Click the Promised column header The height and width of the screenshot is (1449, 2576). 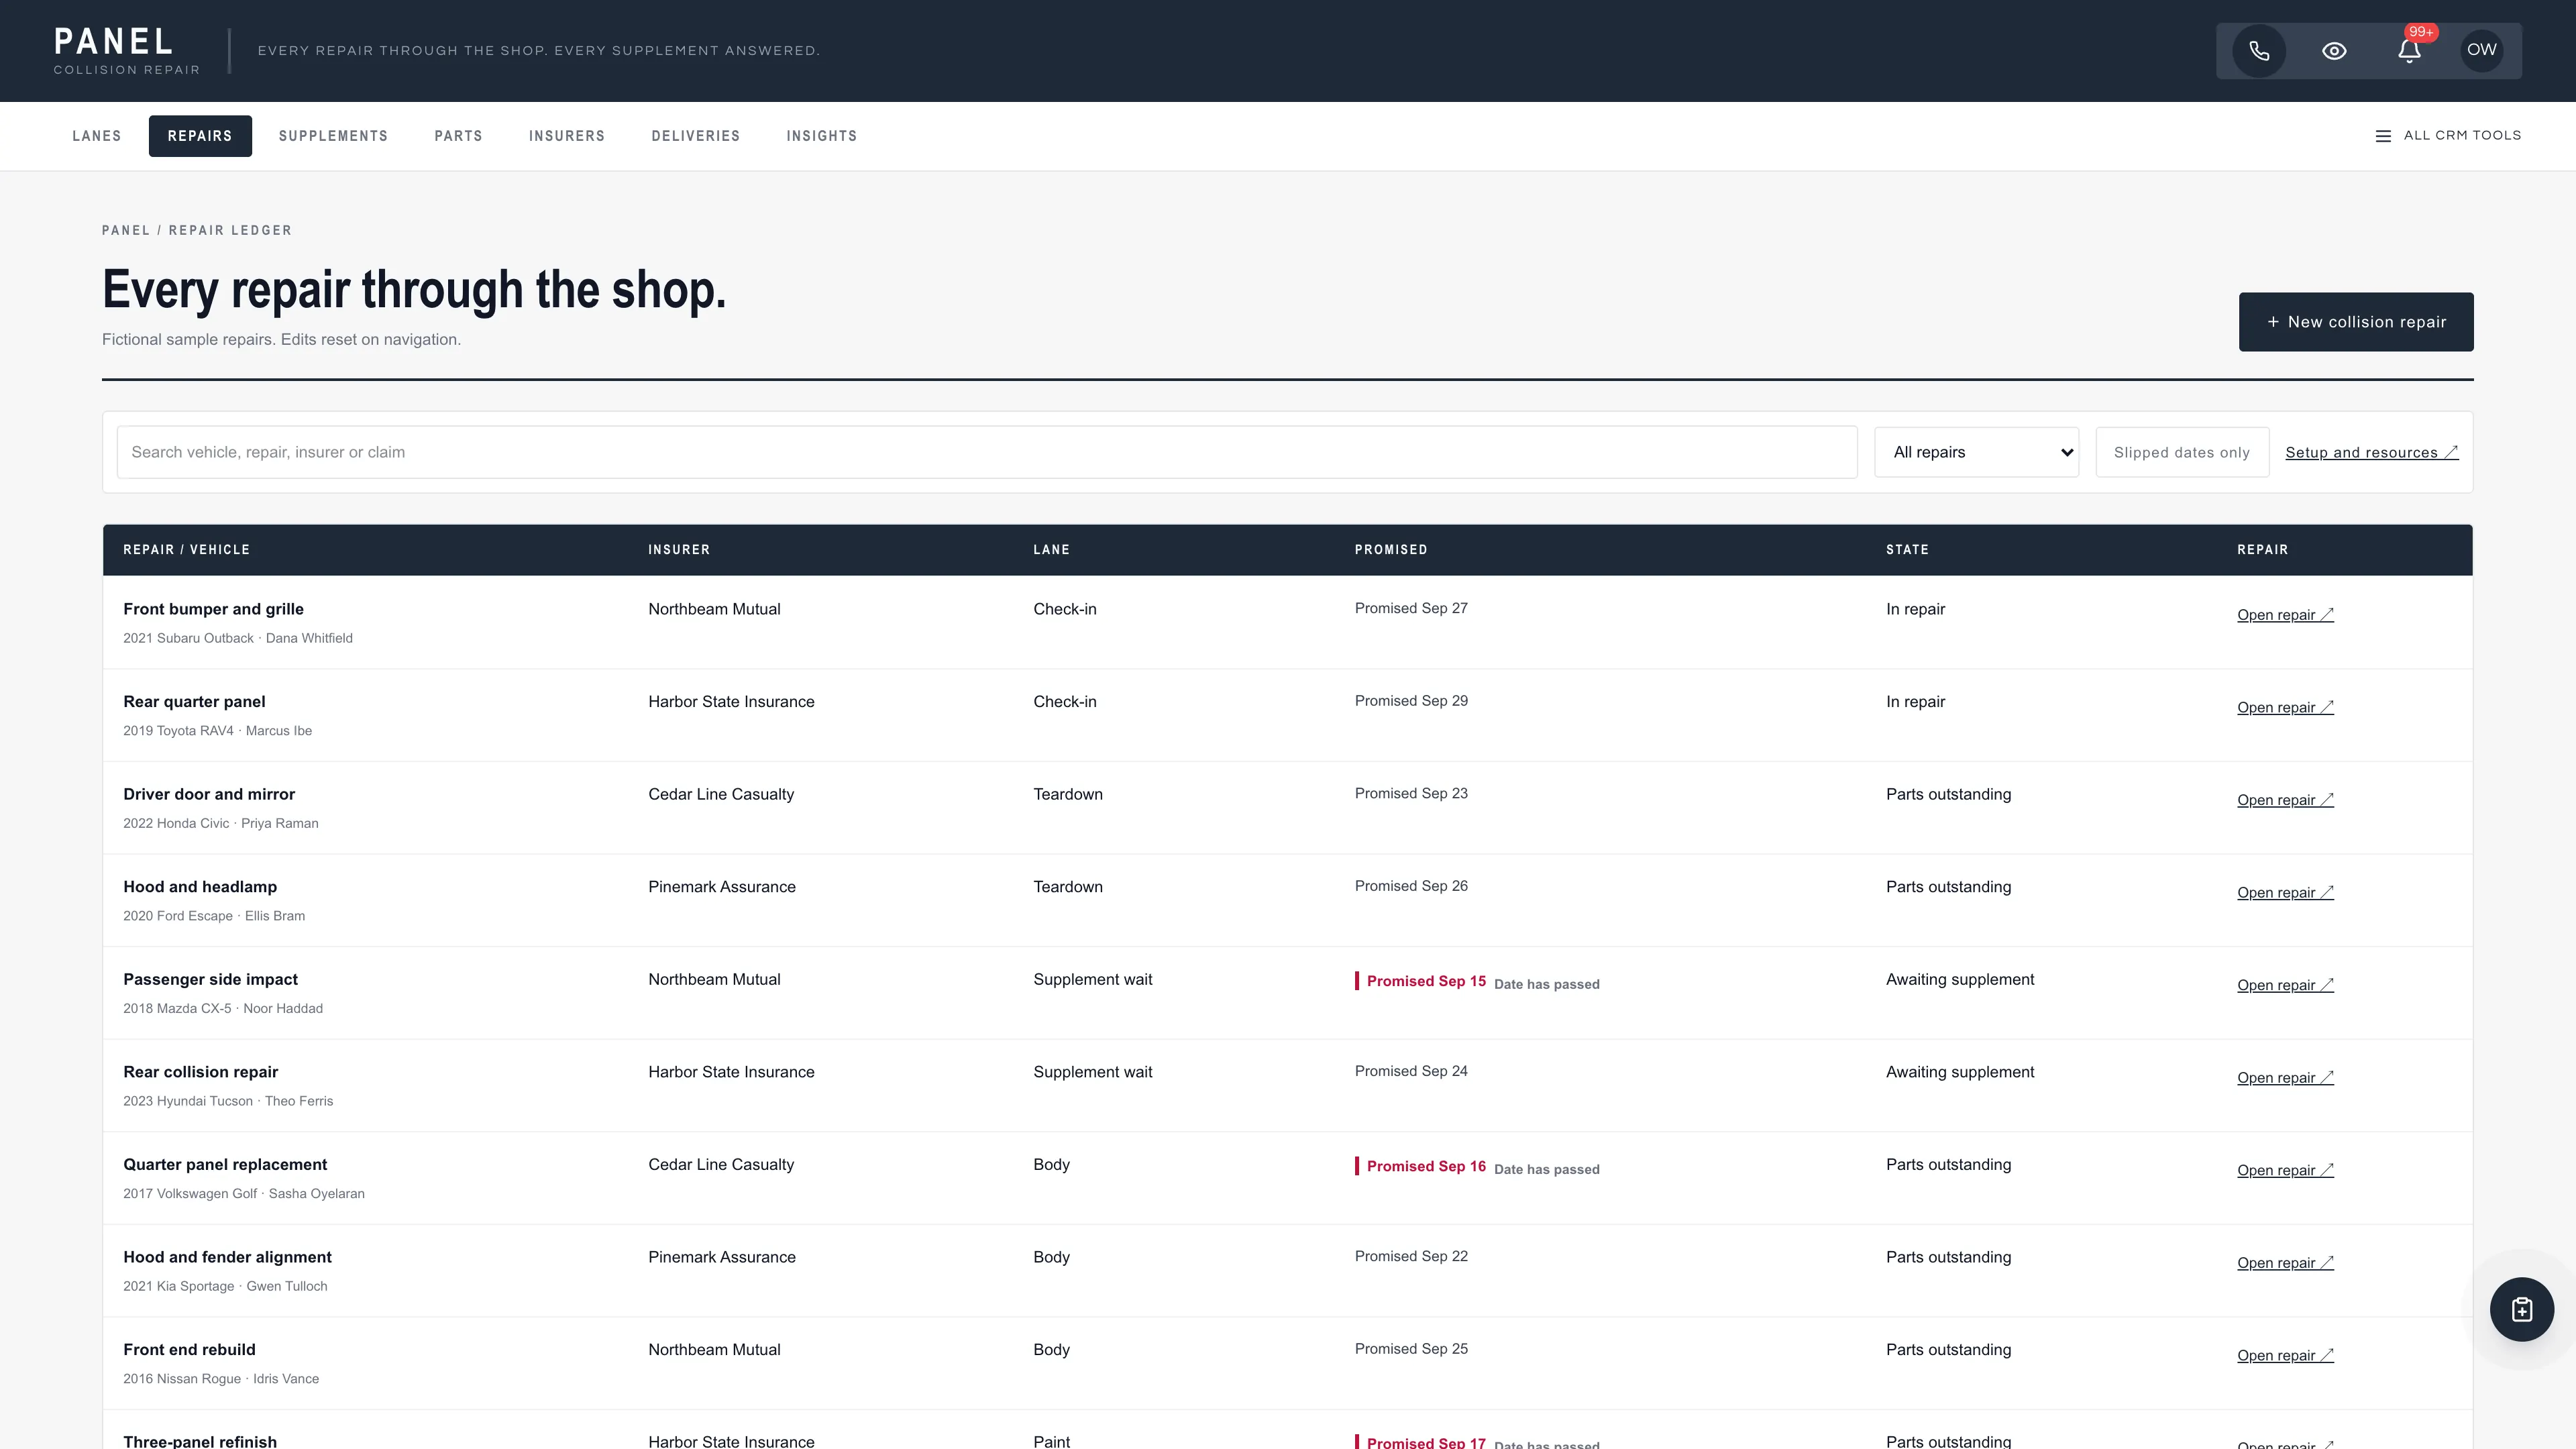pos(1390,550)
